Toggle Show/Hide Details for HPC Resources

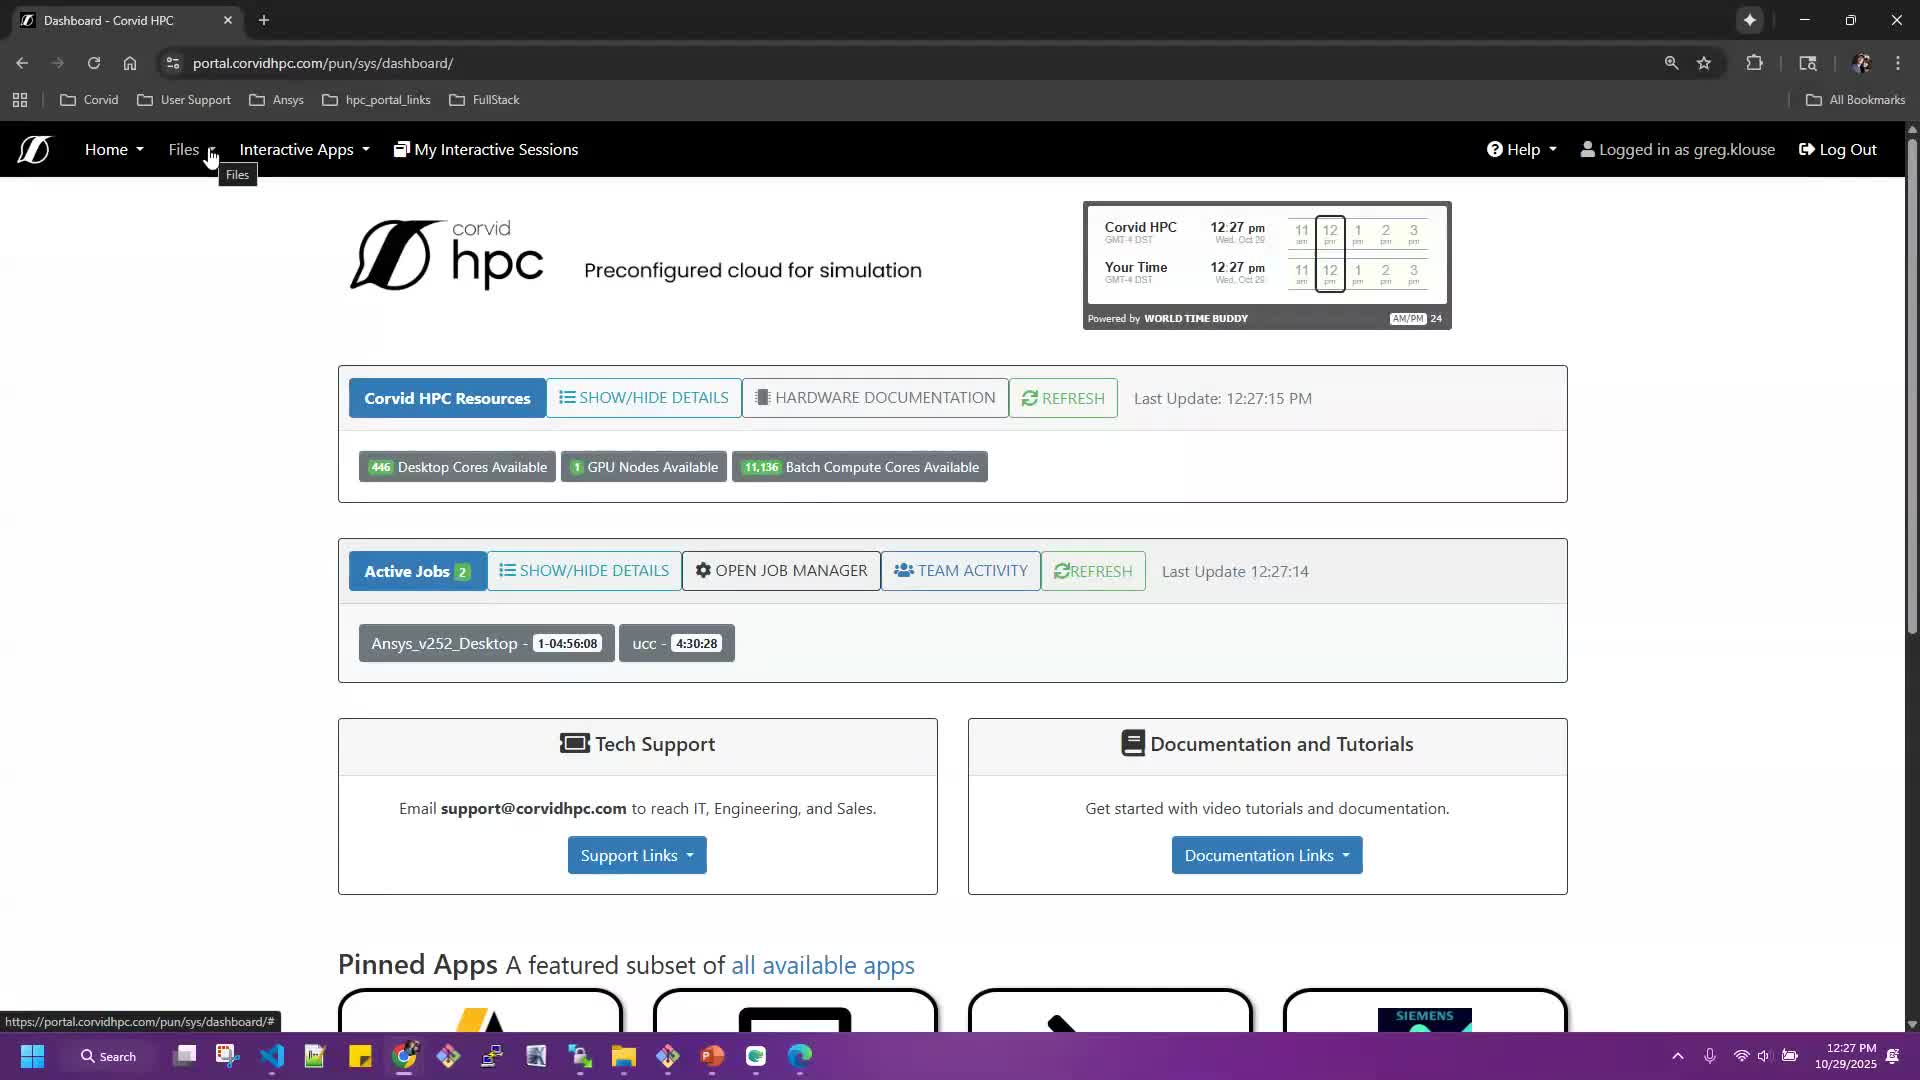pos(644,398)
